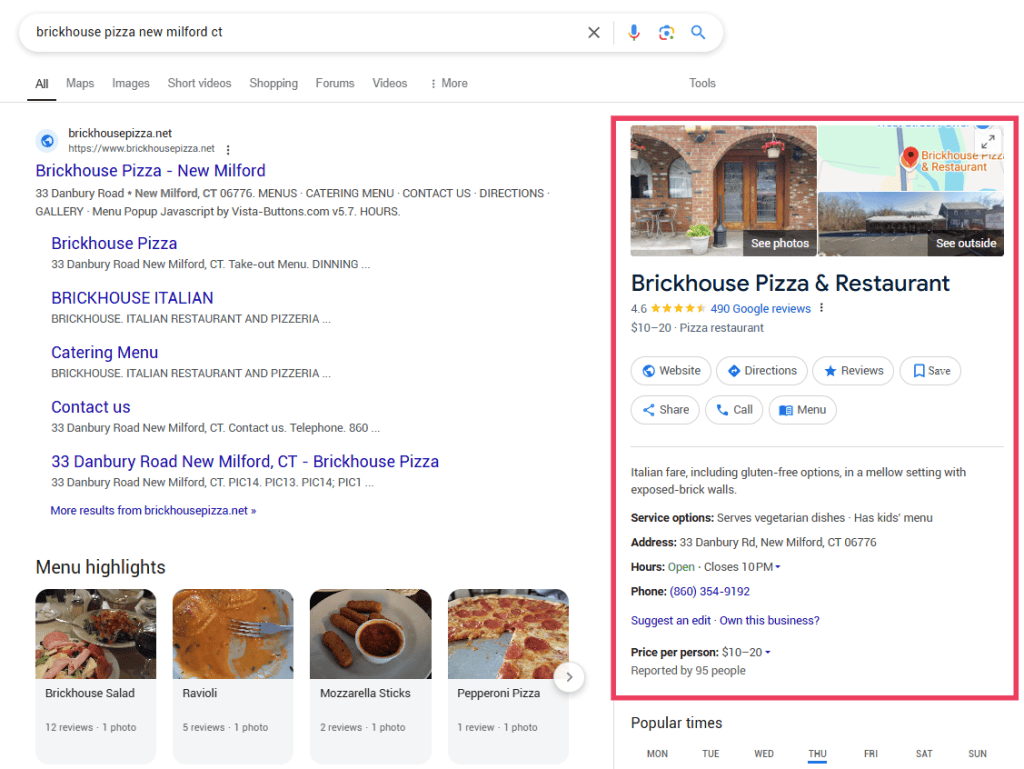Select MON in Popular times
The width and height of the screenshot is (1024, 769).
tap(657, 754)
